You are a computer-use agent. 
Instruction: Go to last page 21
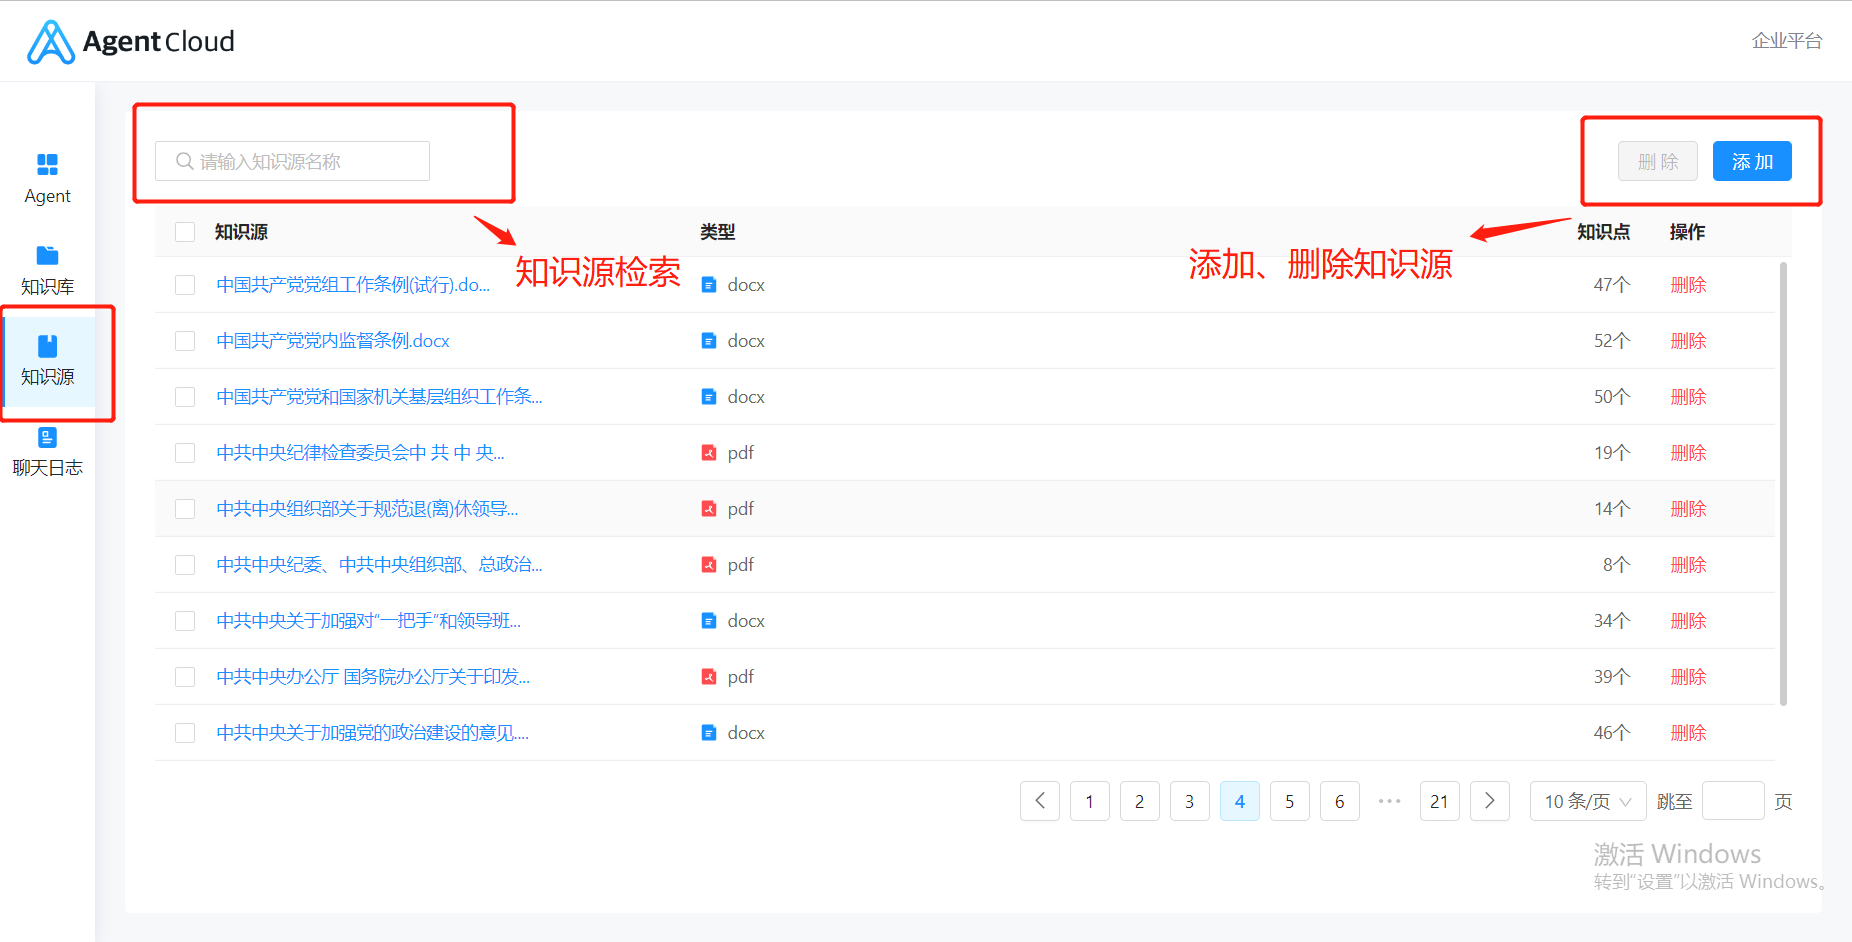[1440, 801]
